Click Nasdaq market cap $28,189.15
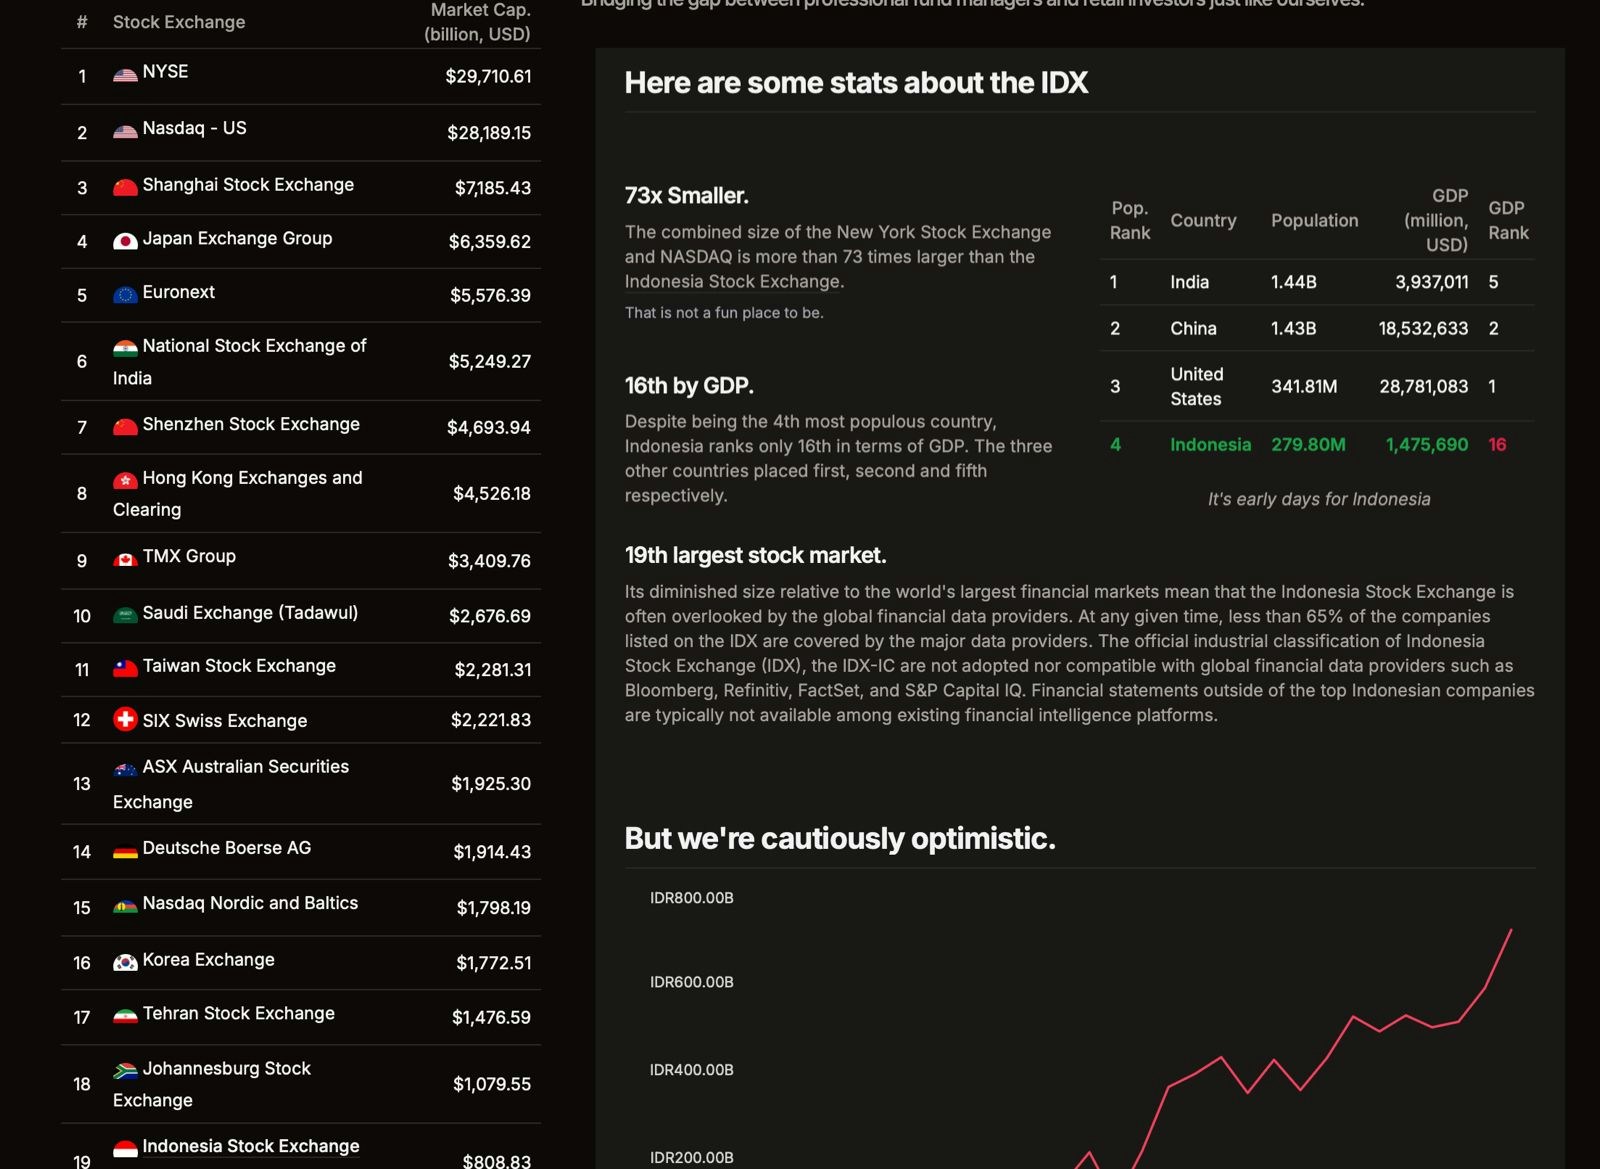The width and height of the screenshot is (1600, 1169). pos(489,132)
